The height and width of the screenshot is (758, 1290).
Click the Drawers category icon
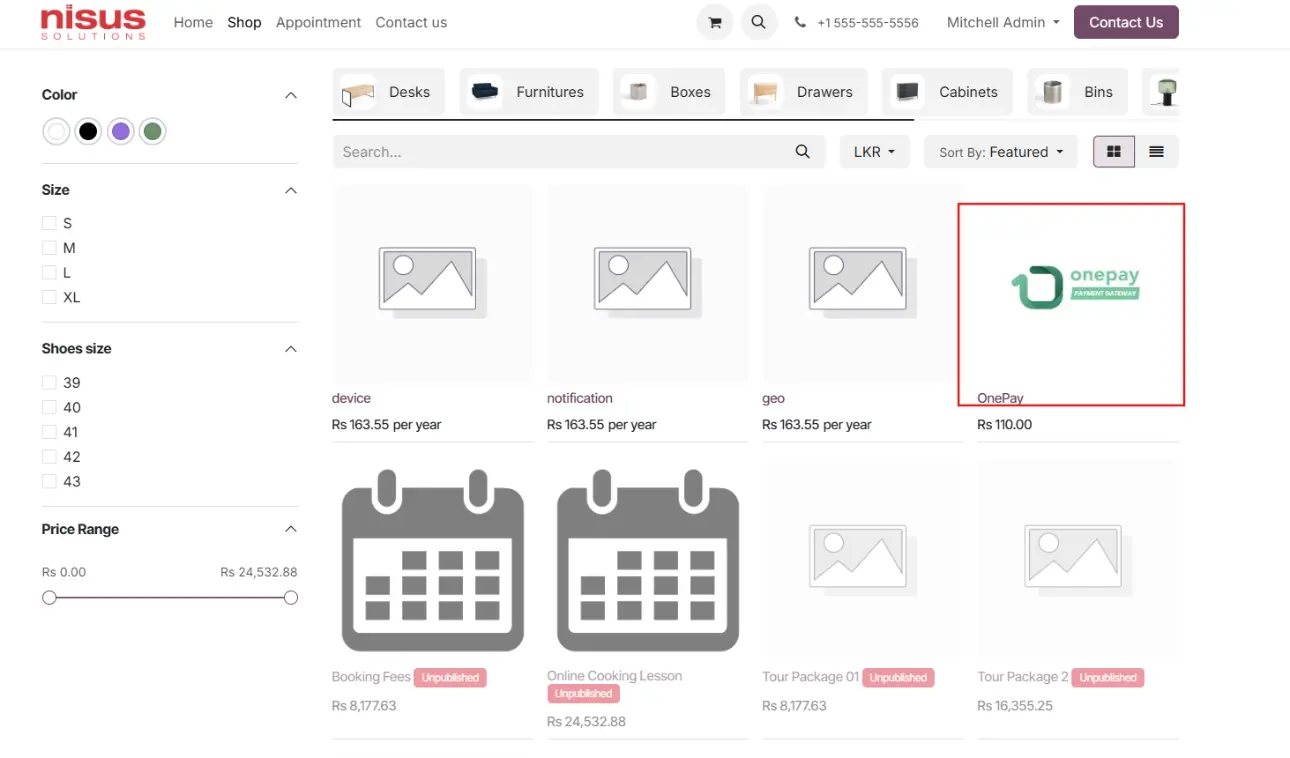[765, 92]
